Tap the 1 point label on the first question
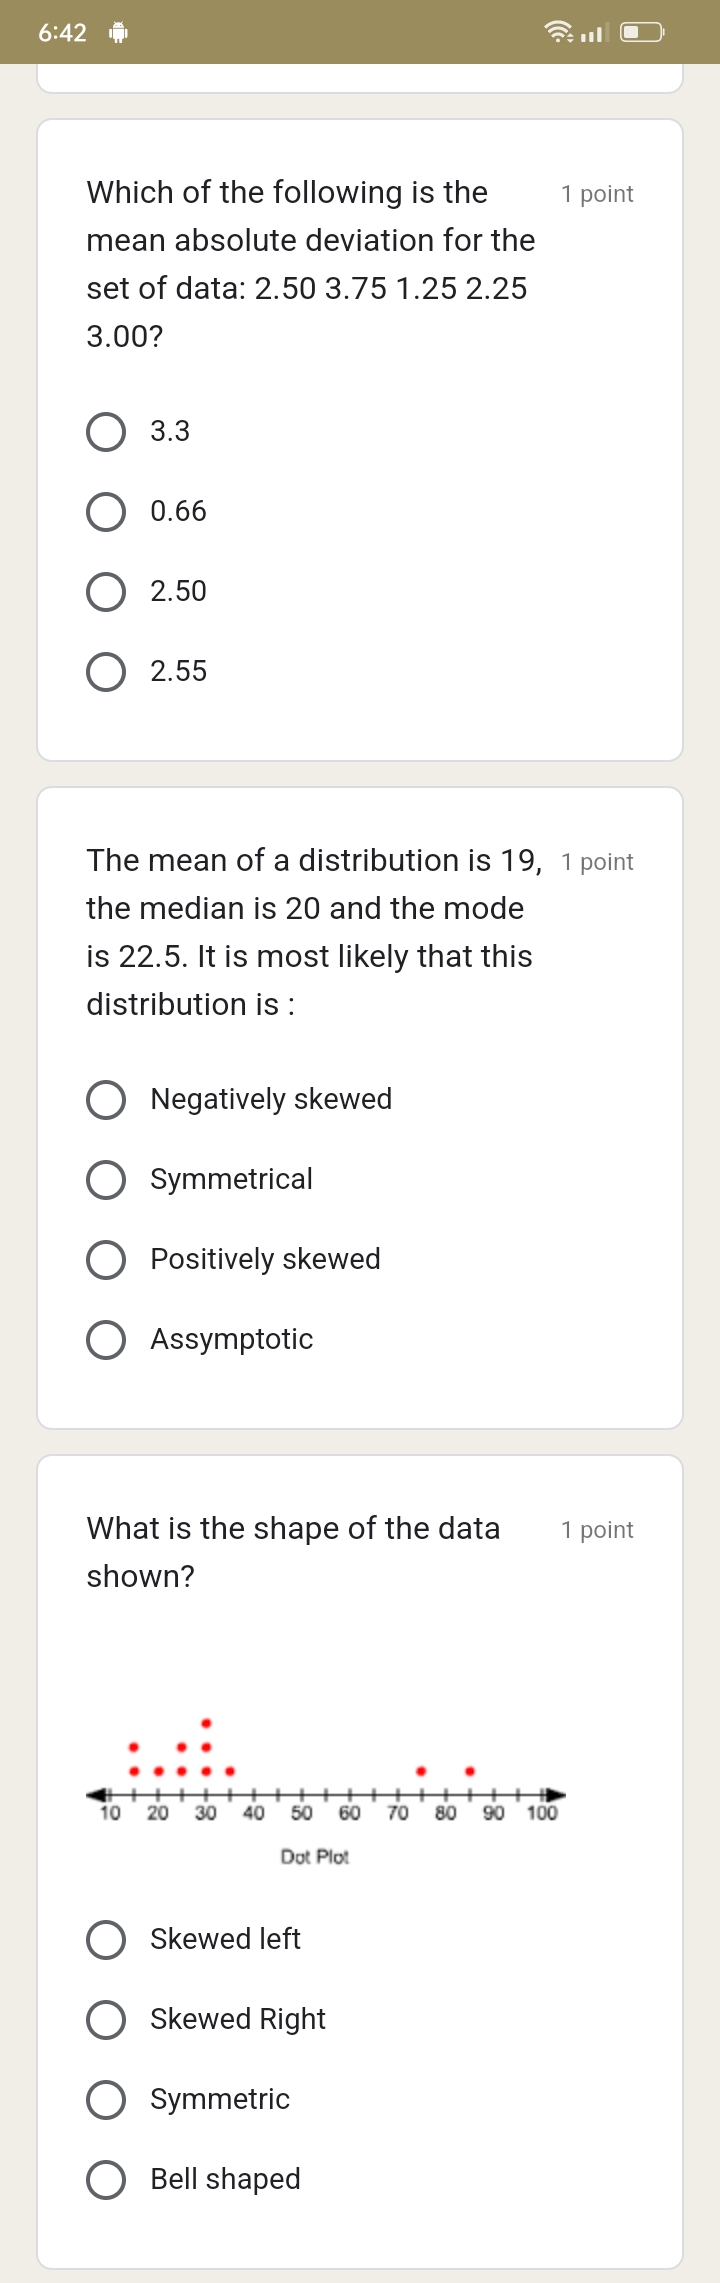 [597, 193]
